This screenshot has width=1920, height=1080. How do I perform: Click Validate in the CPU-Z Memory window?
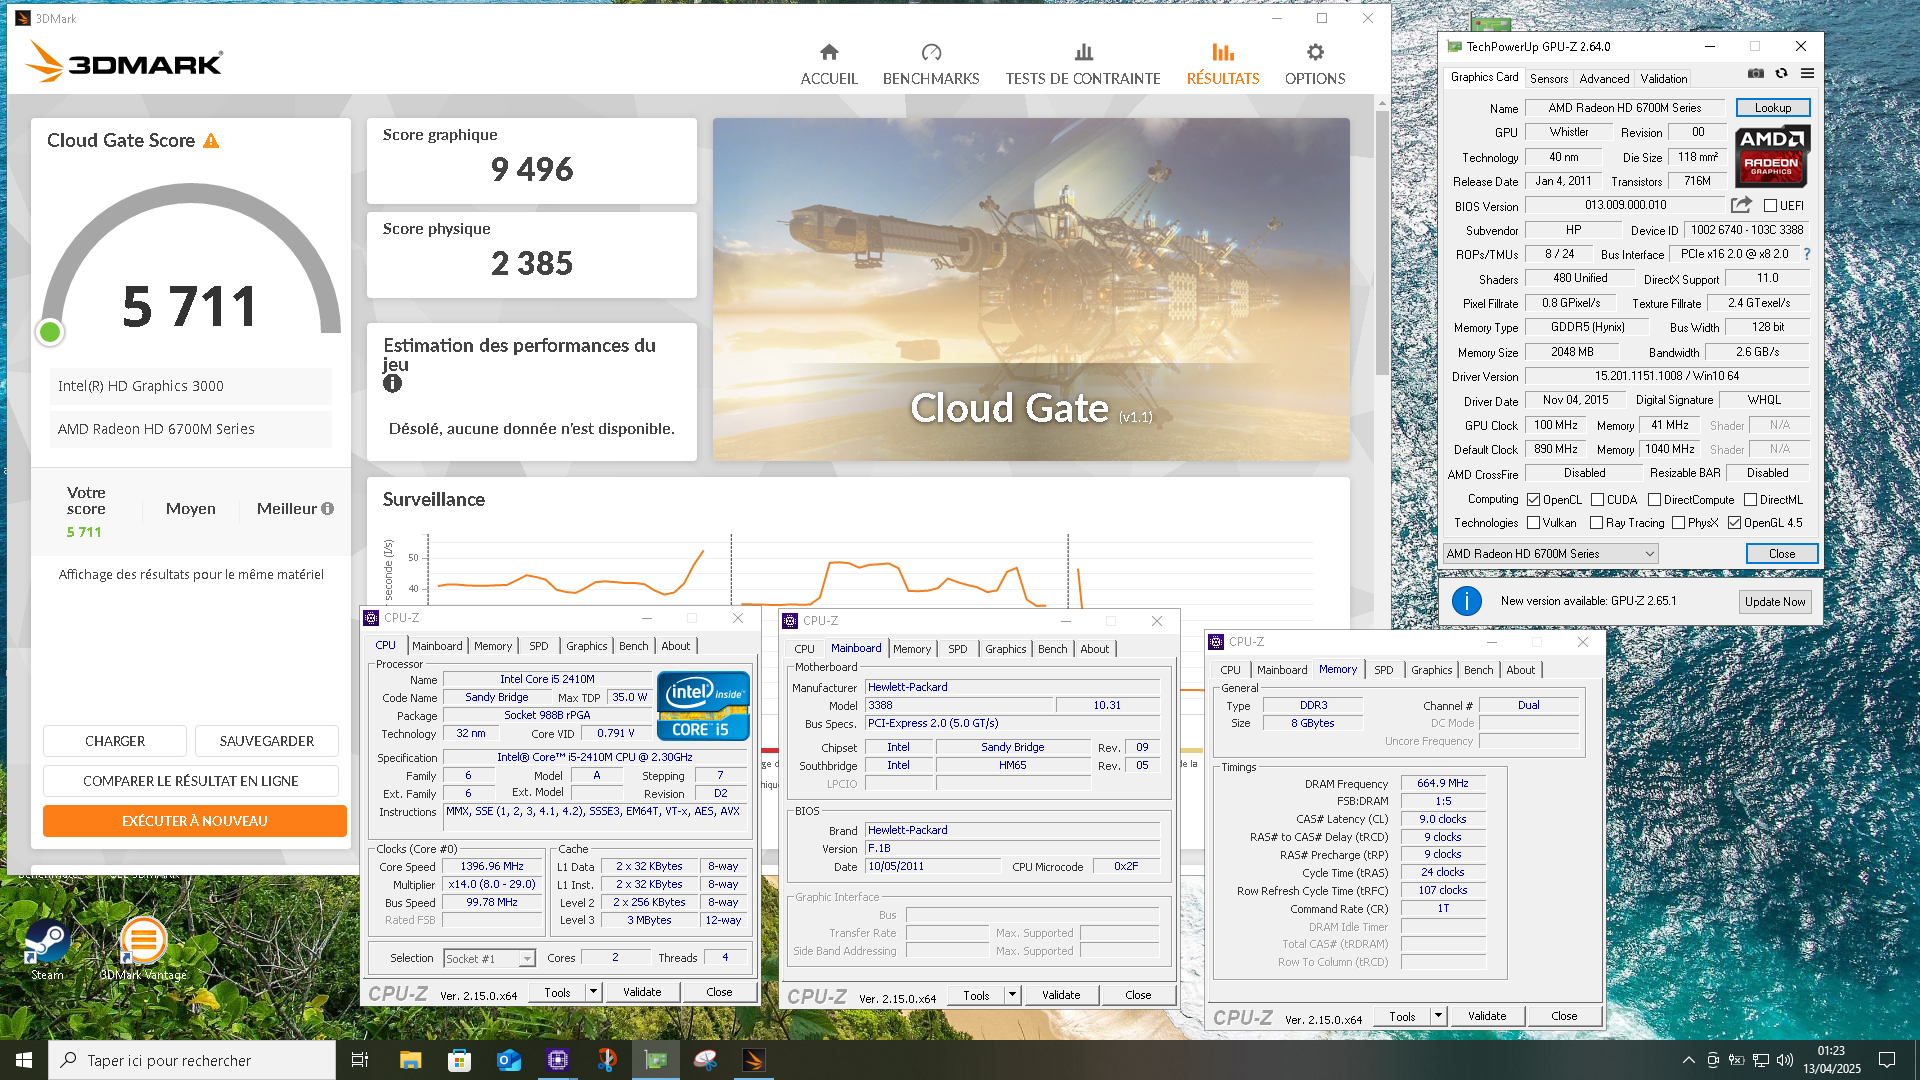click(x=1487, y=1016)
